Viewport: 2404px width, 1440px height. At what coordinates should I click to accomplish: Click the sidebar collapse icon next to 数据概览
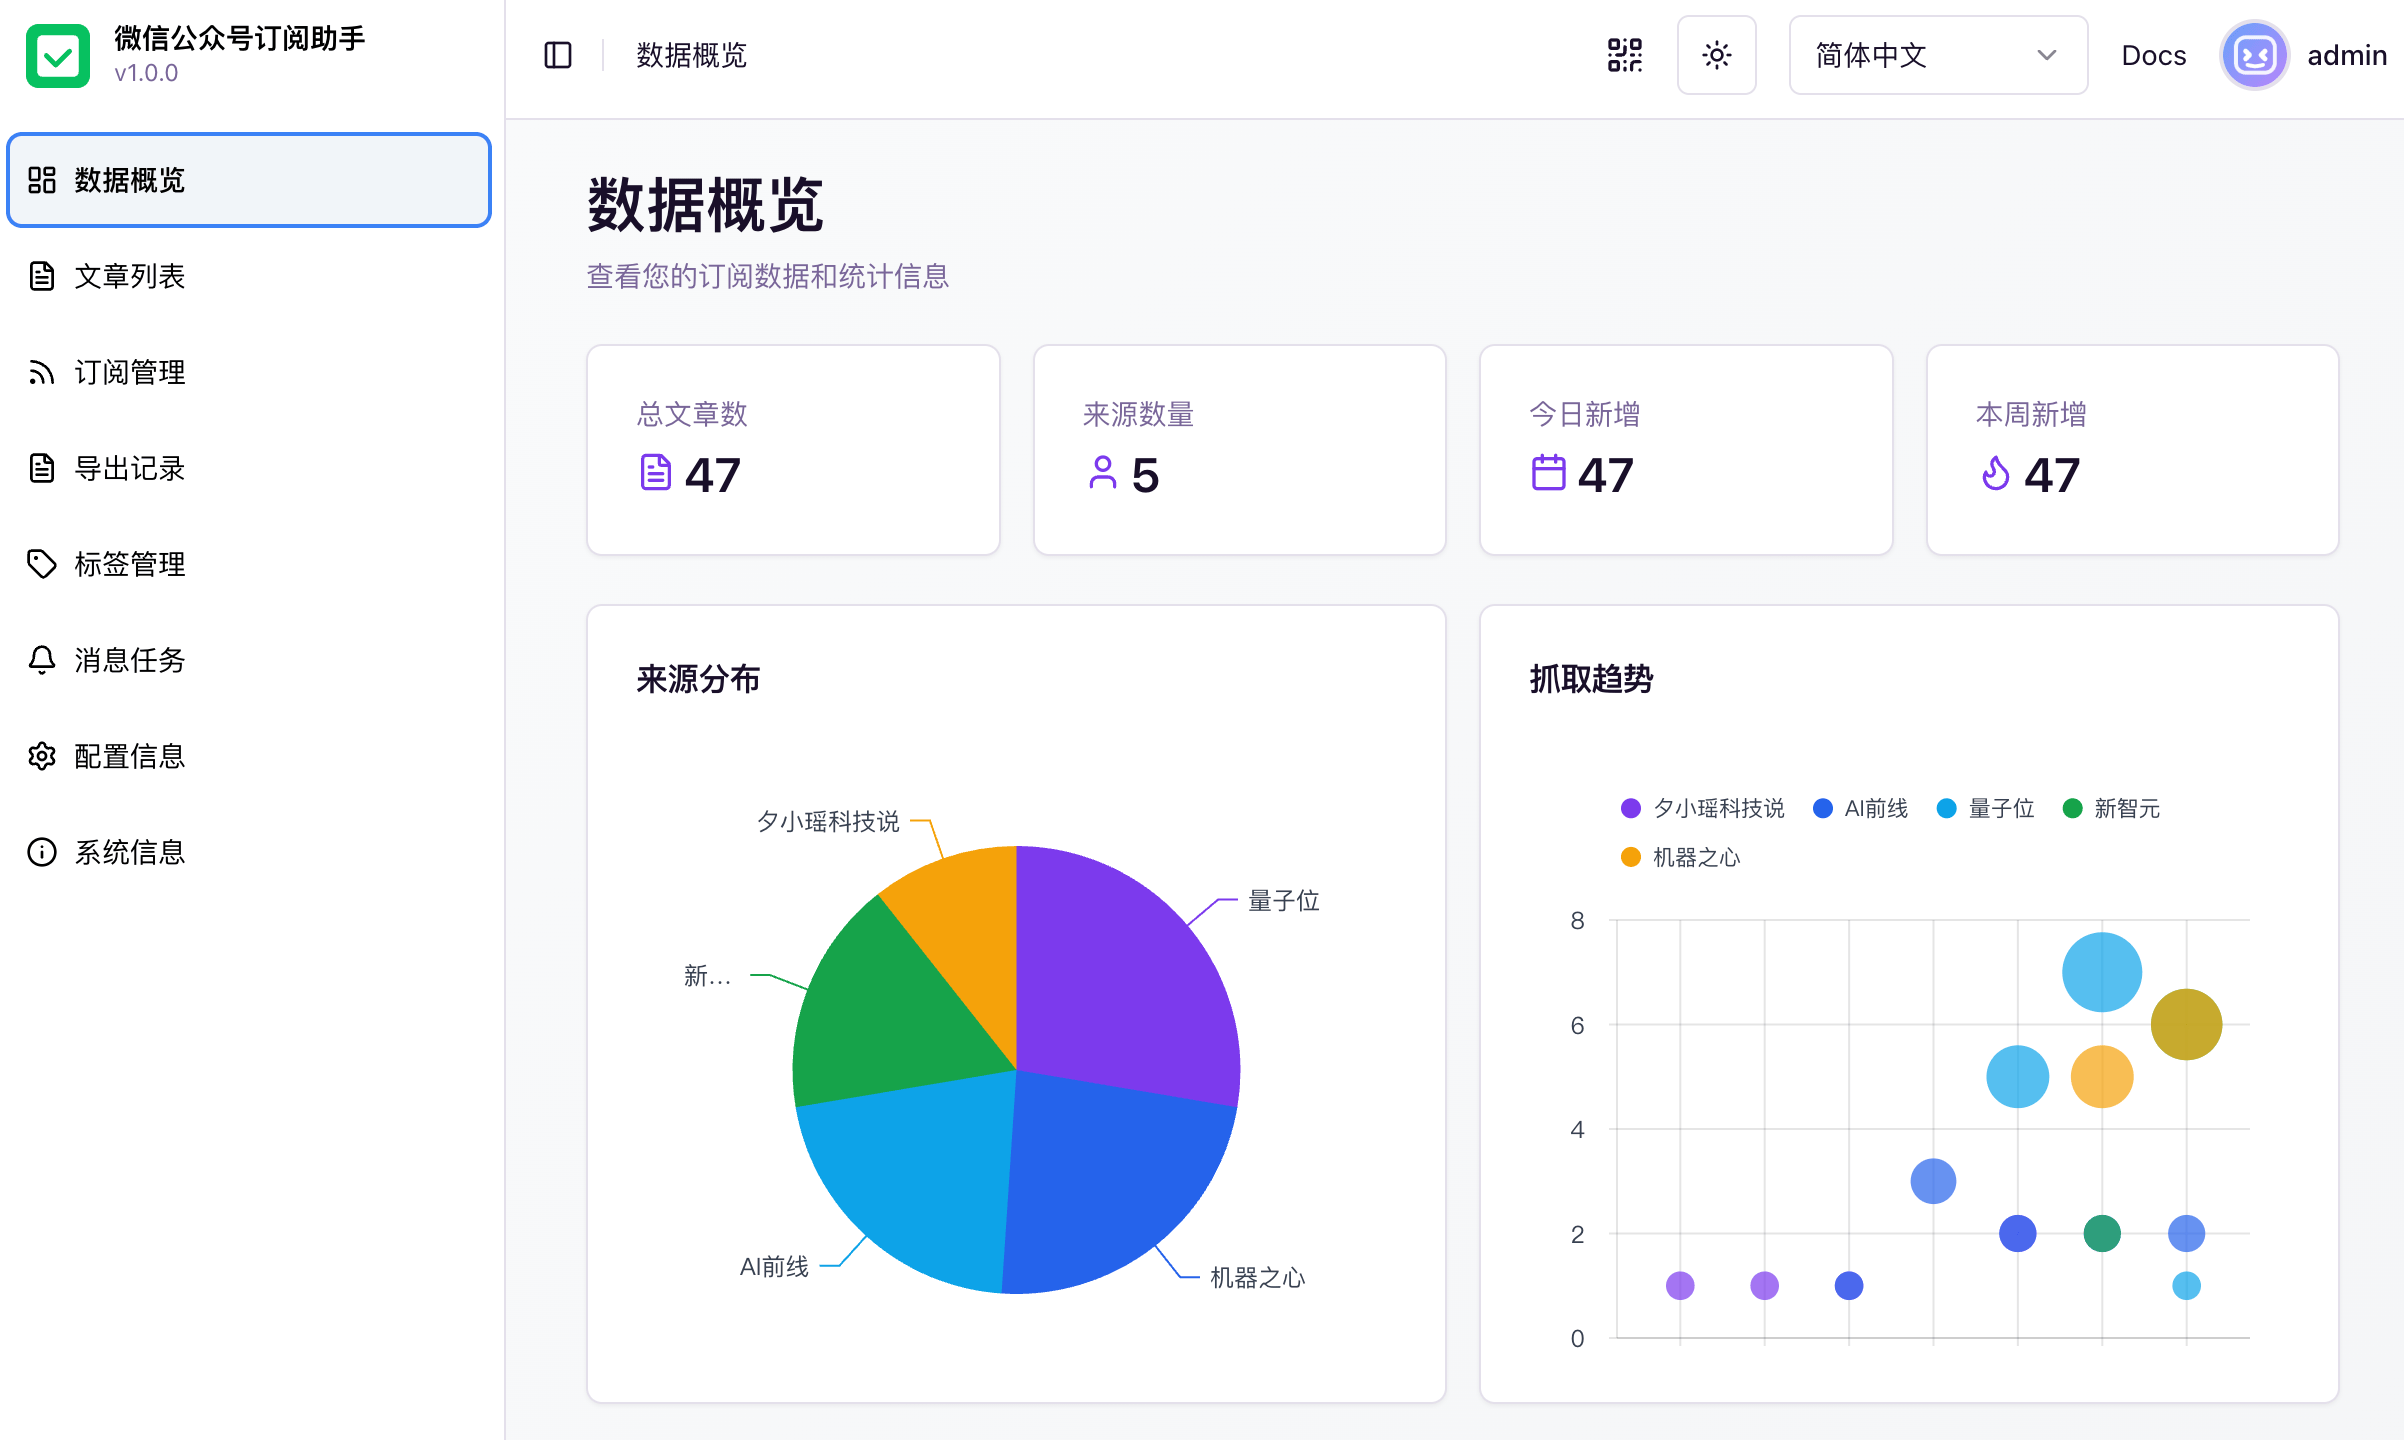point(557,56)
